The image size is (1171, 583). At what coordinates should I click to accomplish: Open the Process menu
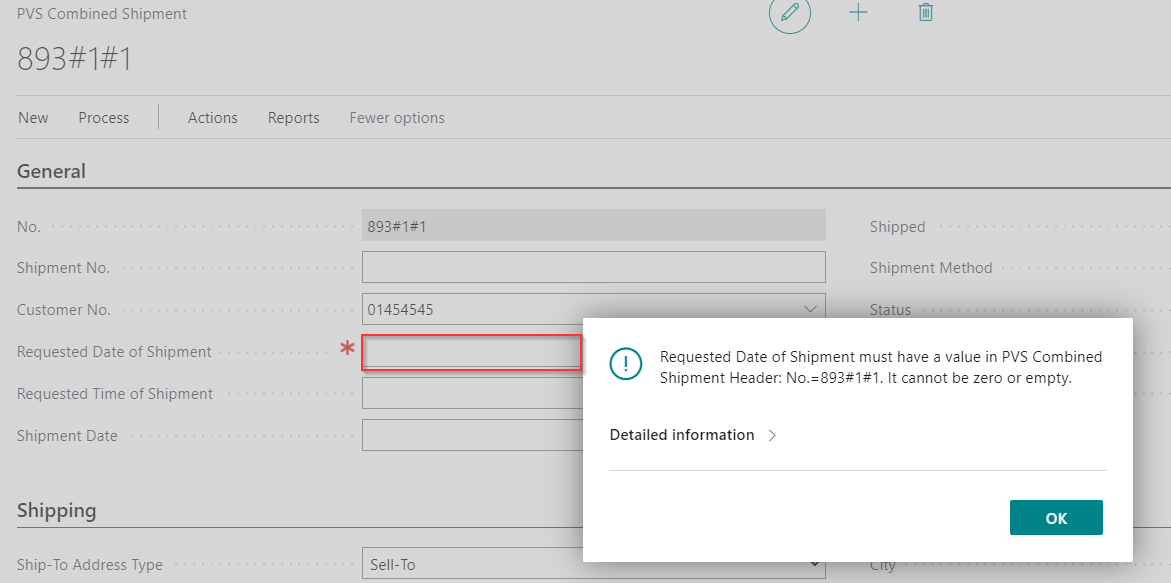point(104,118)
